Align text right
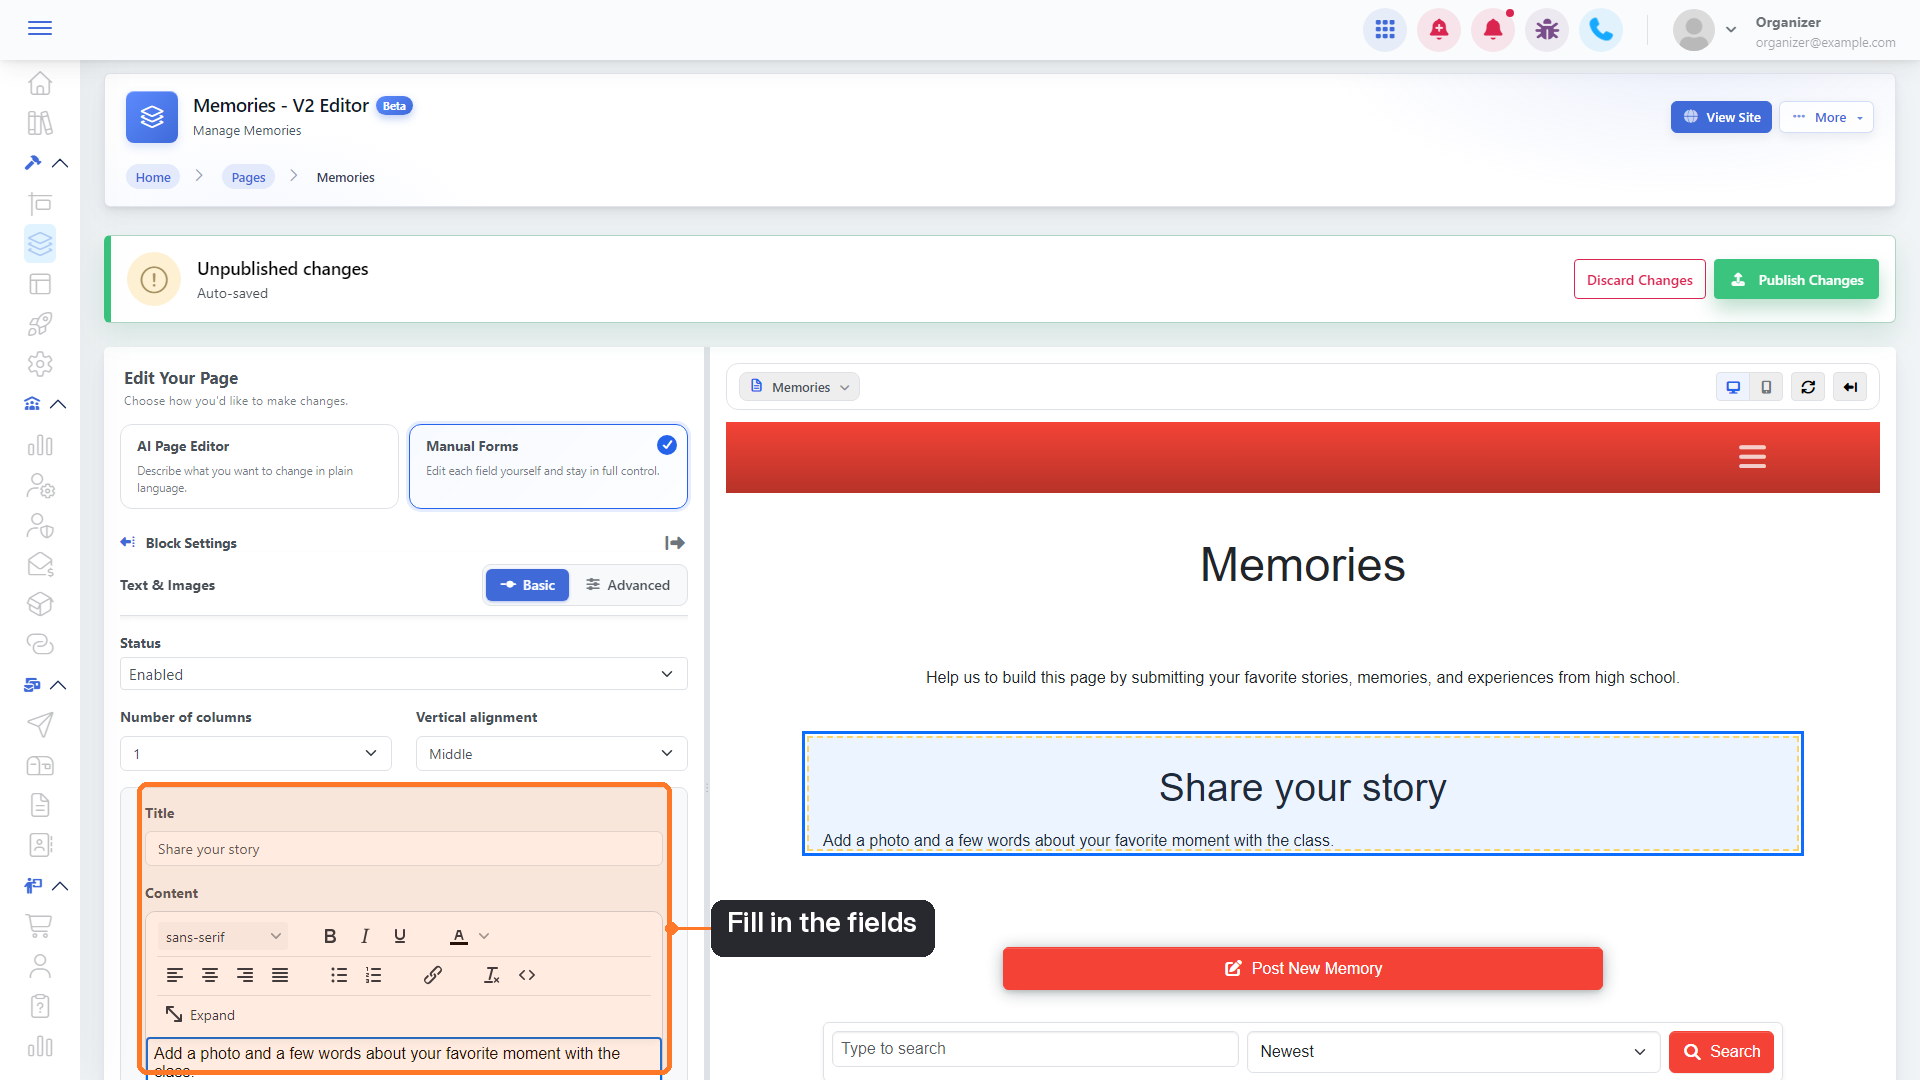This screenshot has height=1080, width=1920. click(245, 975)
